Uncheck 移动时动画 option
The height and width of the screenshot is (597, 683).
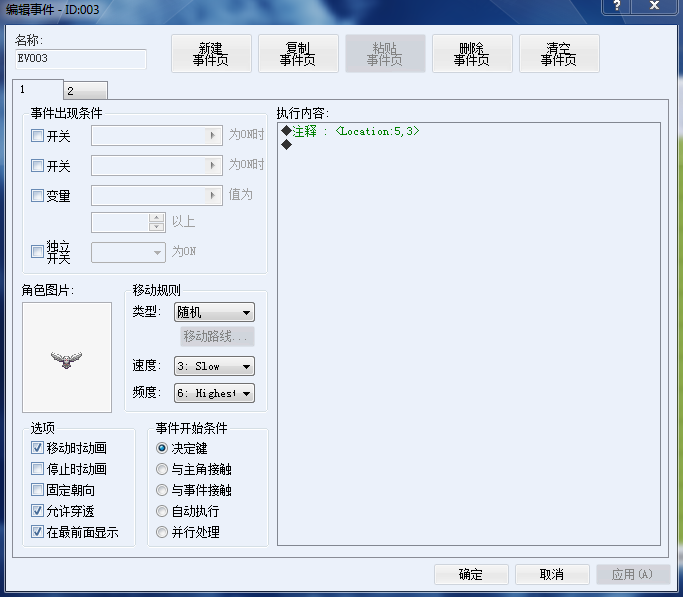(37, 448)
